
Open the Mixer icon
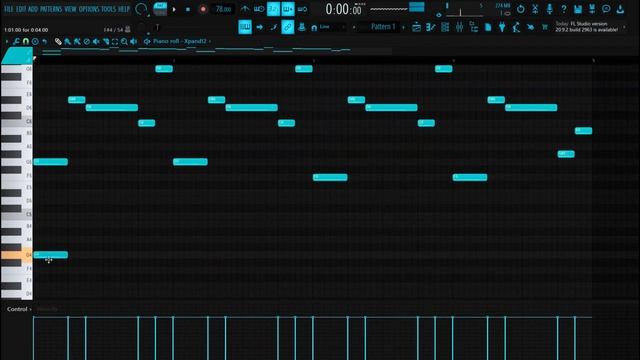(459, 27)
